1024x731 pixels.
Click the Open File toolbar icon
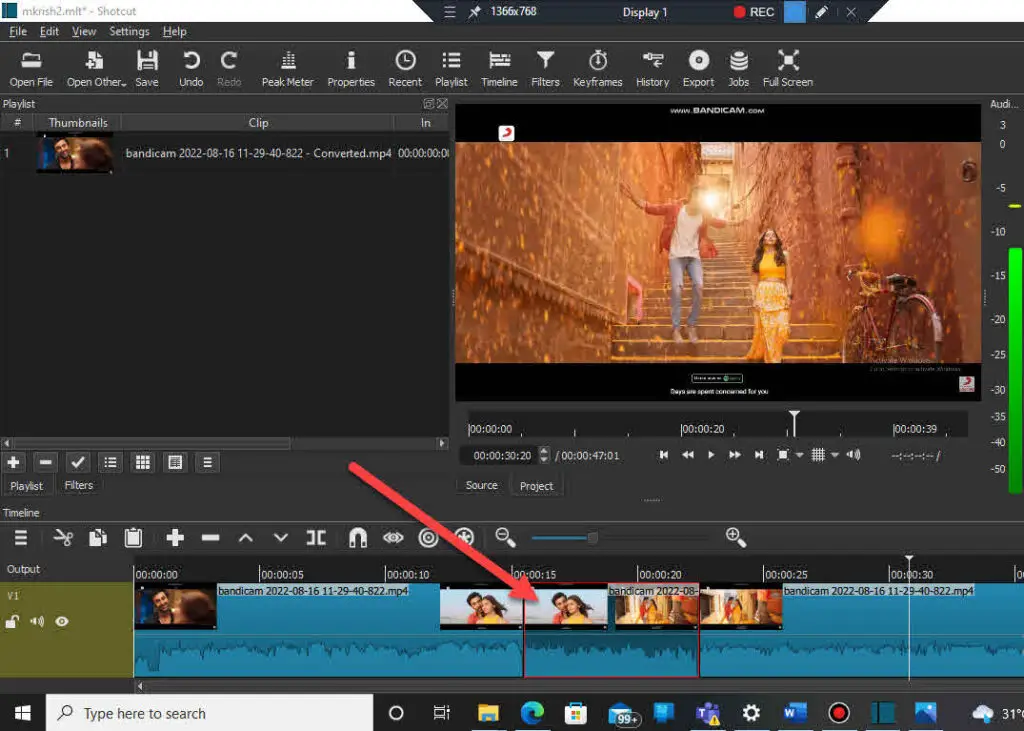point(31,69)
